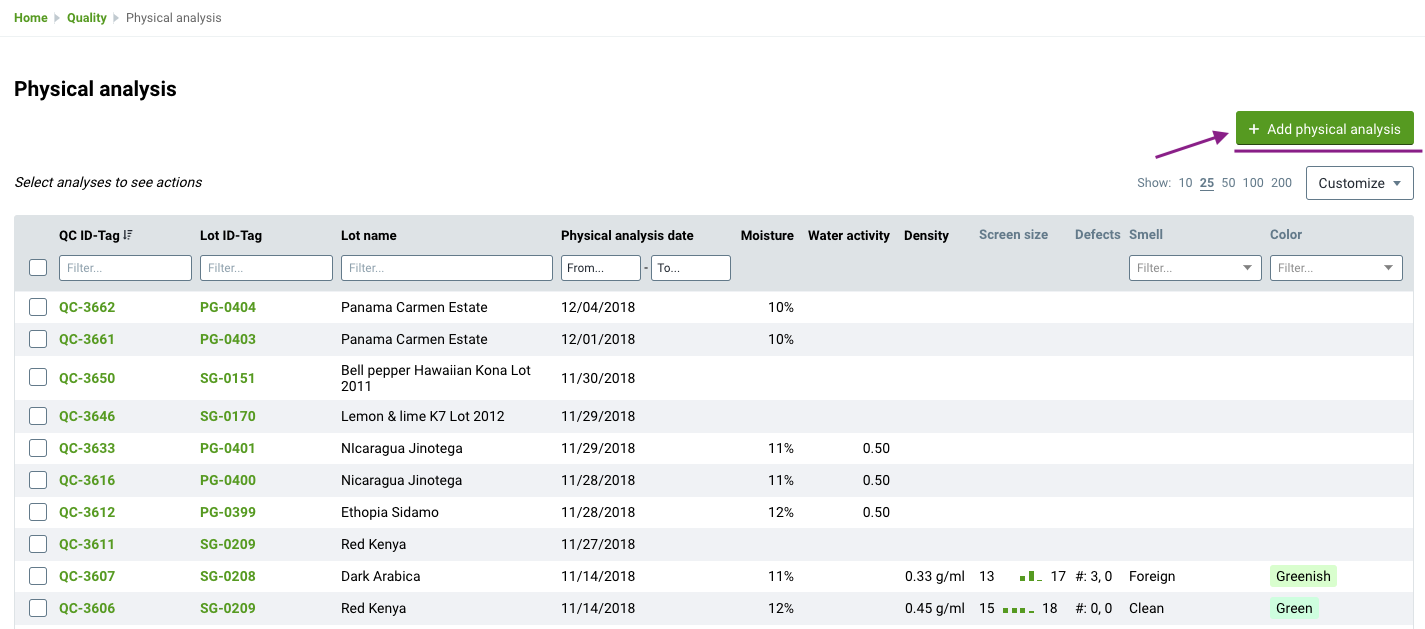Click the Dark Arabica lot name
This screenshot has width=1425, height=629.
point(381,576)
